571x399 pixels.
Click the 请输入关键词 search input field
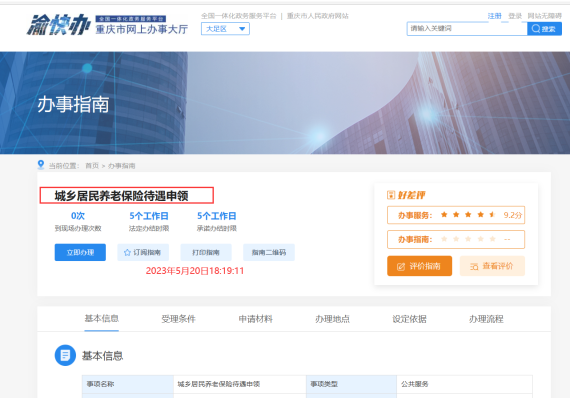pos(467,28)
